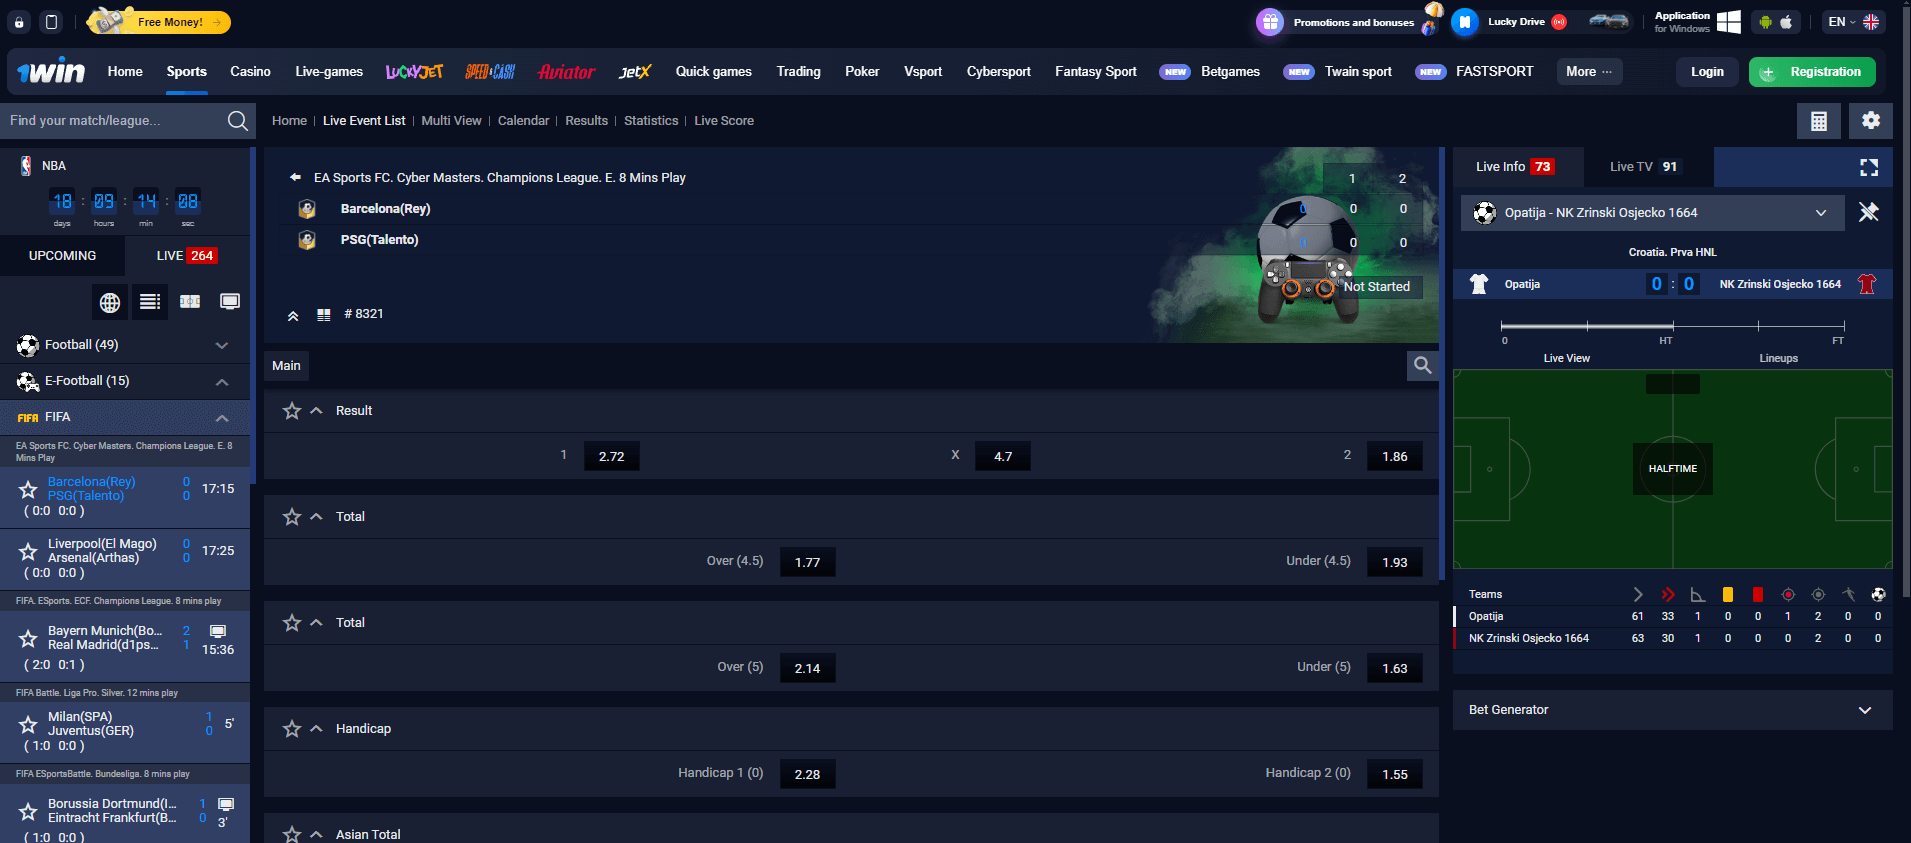Open the markets search magnifier
Viewport: 1911px width, 843px height.
tap(1422, 366)
